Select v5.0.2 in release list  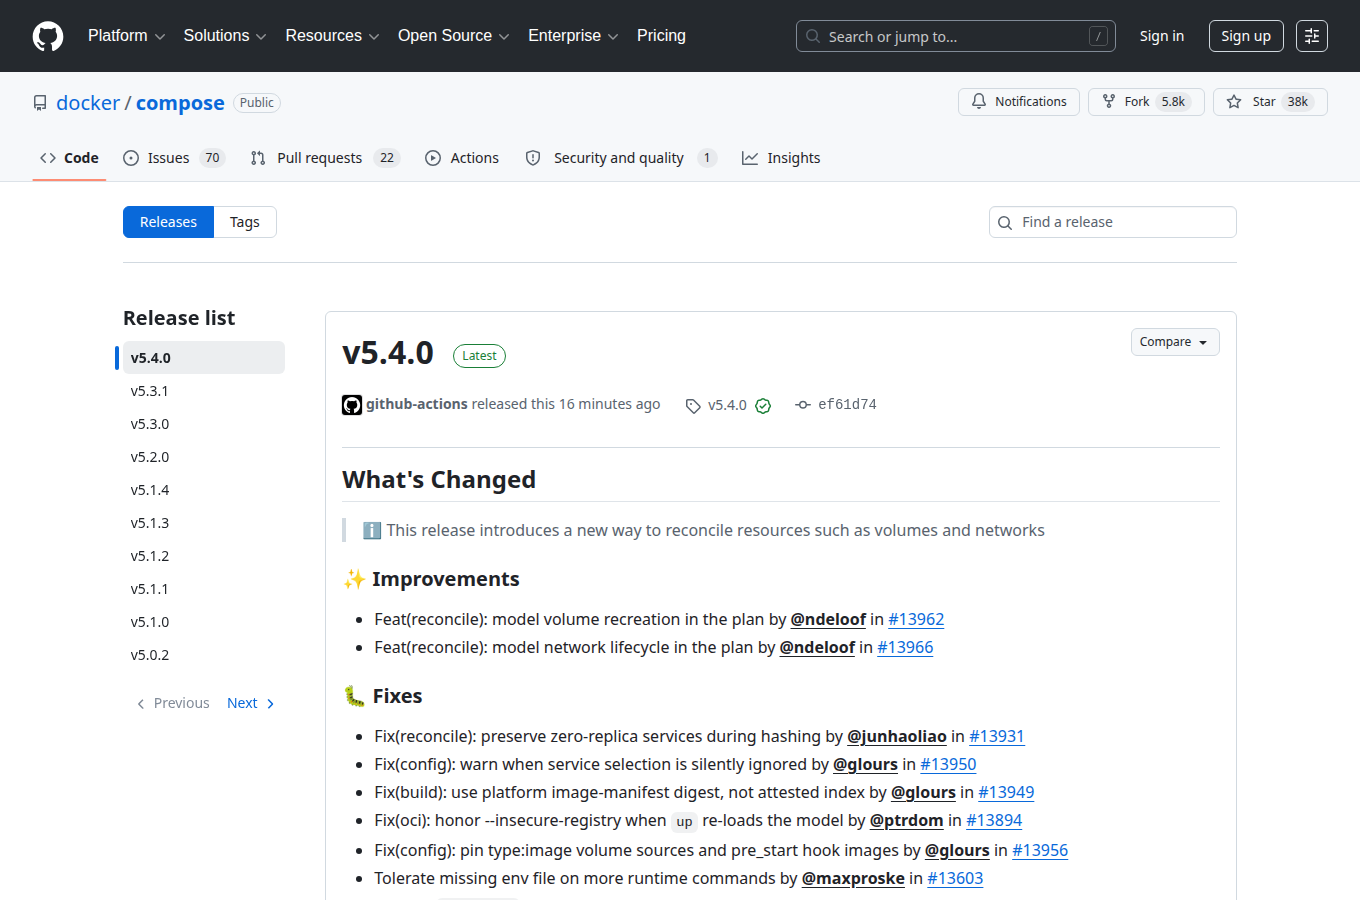pyautogui.click(x=204, y=655)
